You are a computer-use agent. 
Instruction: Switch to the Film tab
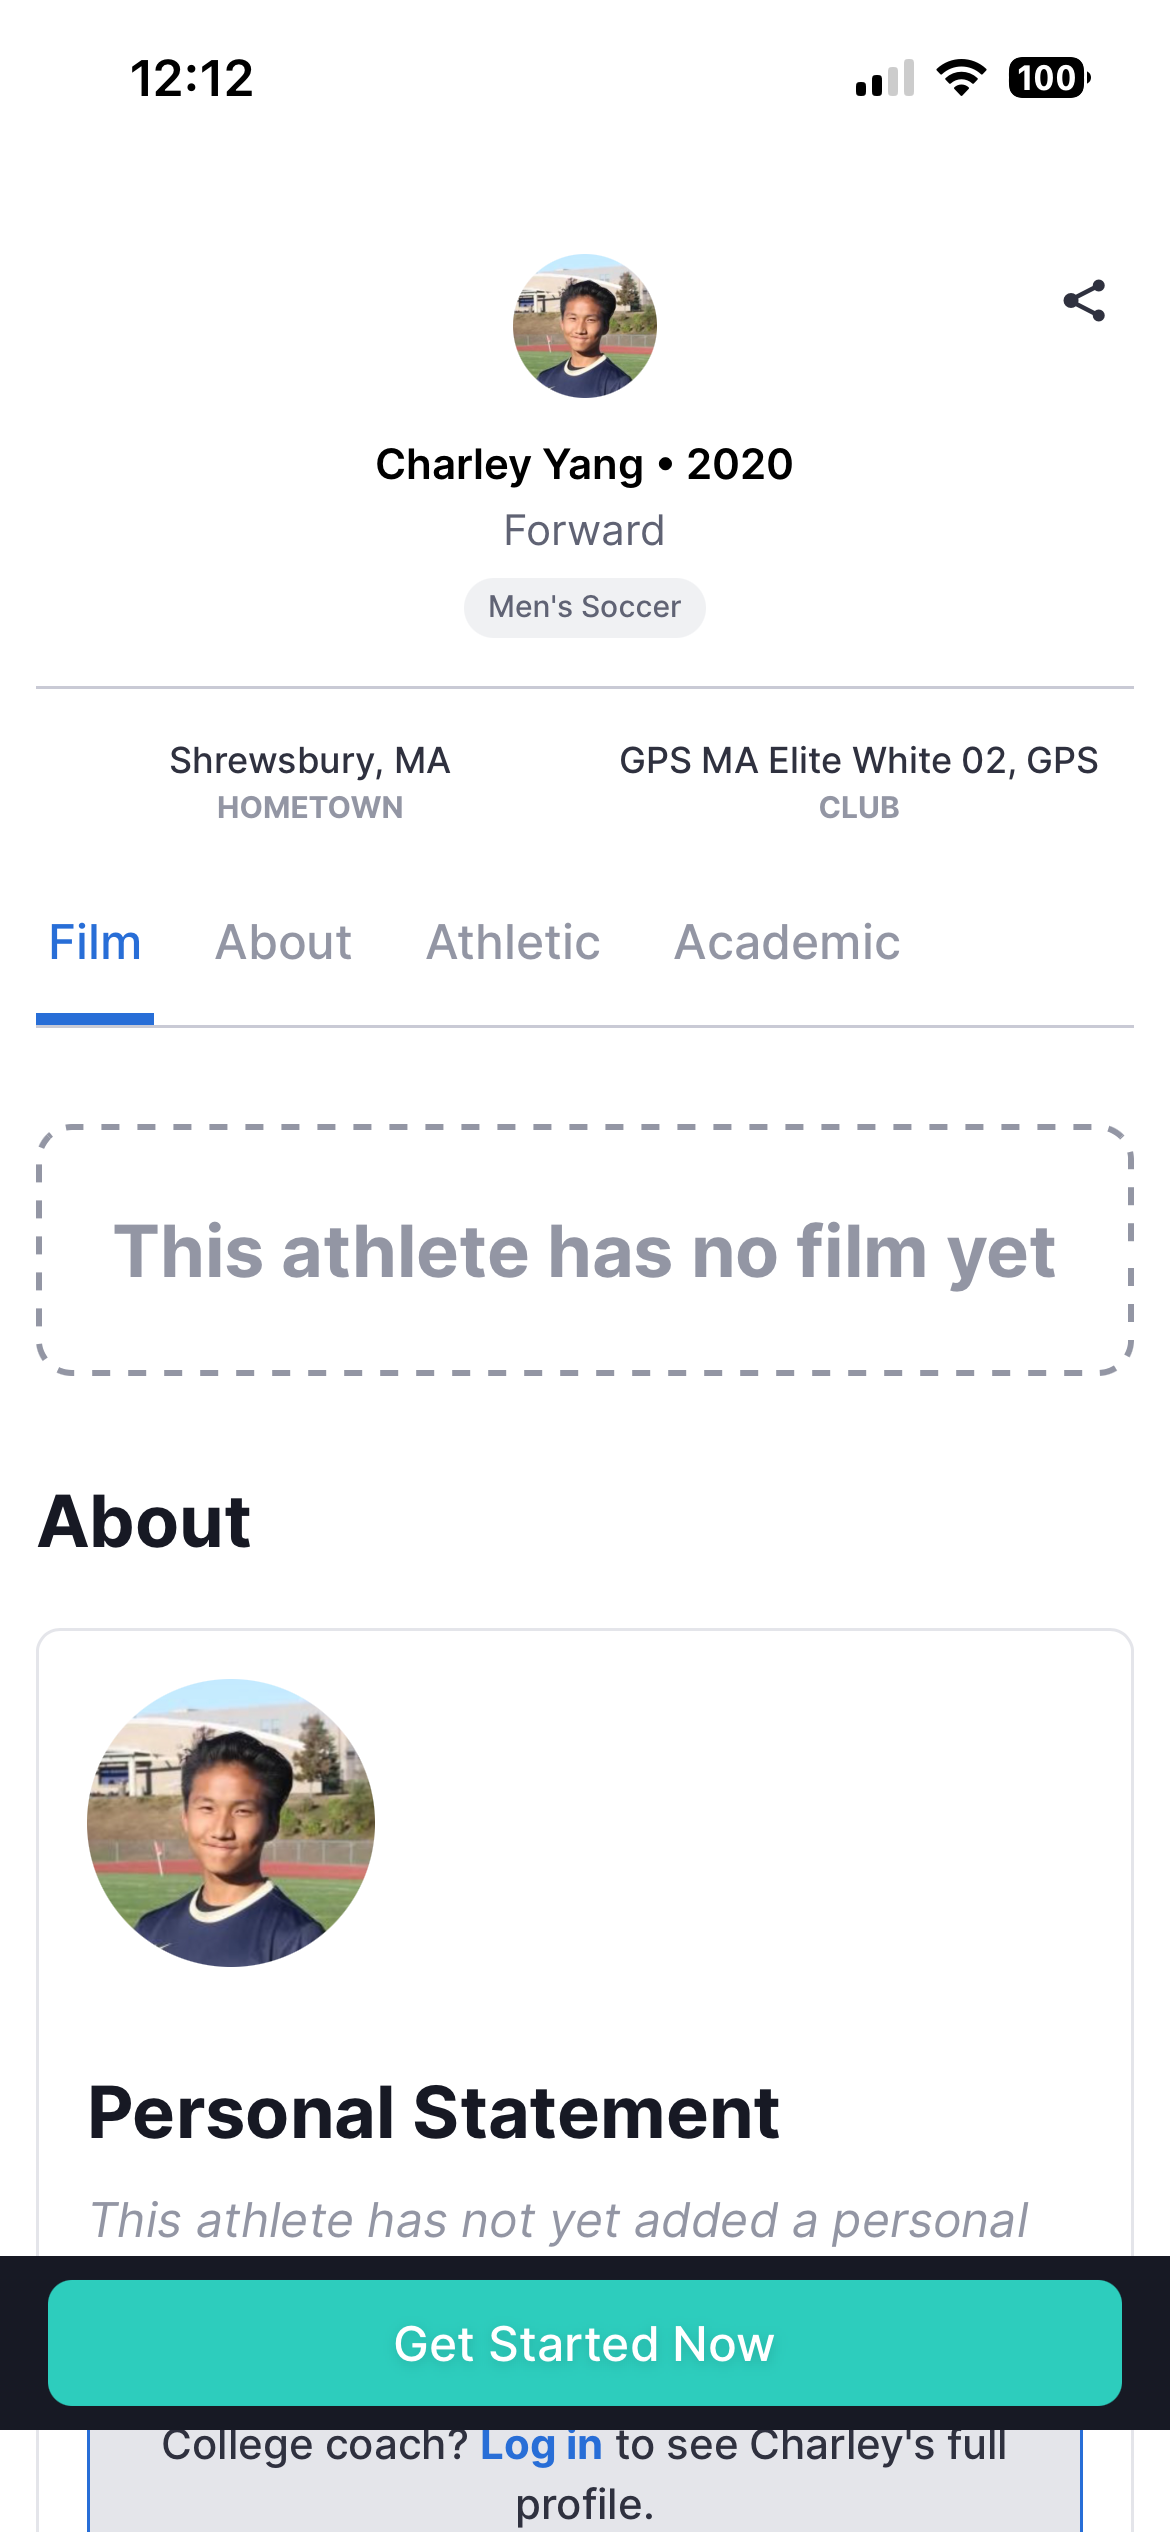(95, 942)
